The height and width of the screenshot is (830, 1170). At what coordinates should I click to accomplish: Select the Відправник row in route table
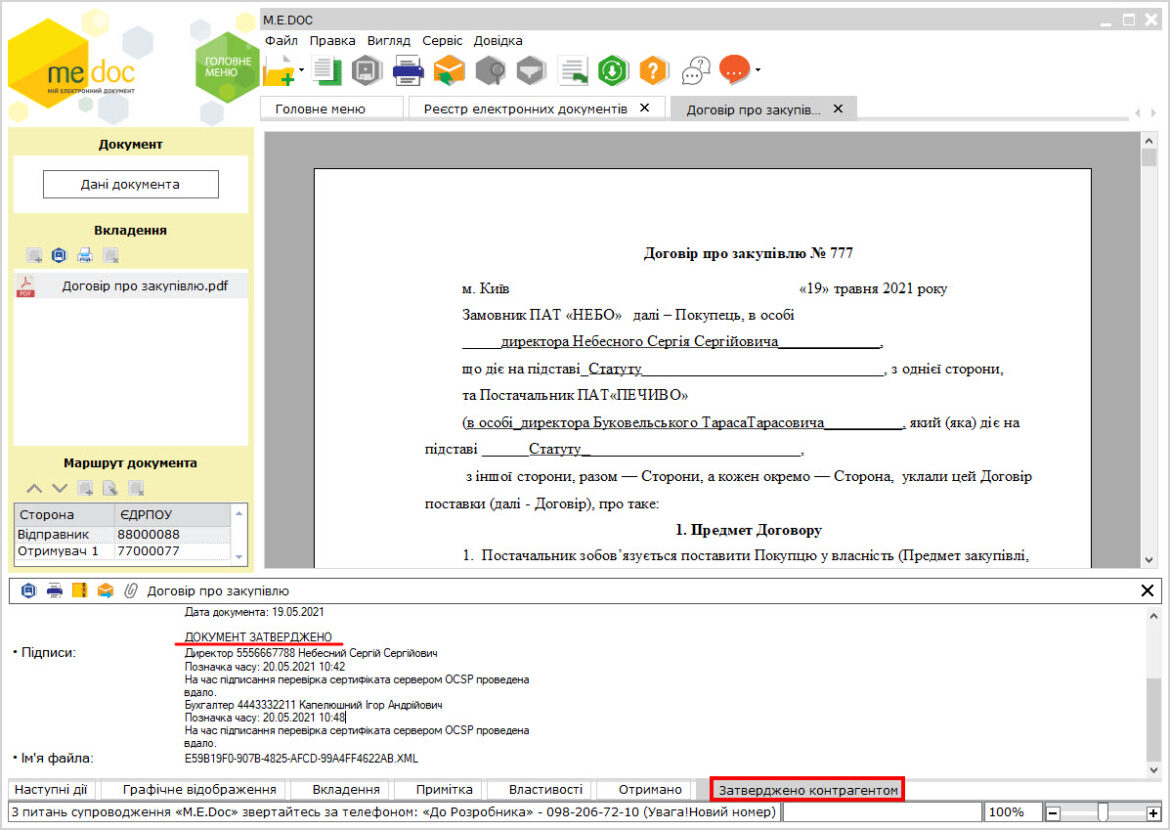coord(122,534)
